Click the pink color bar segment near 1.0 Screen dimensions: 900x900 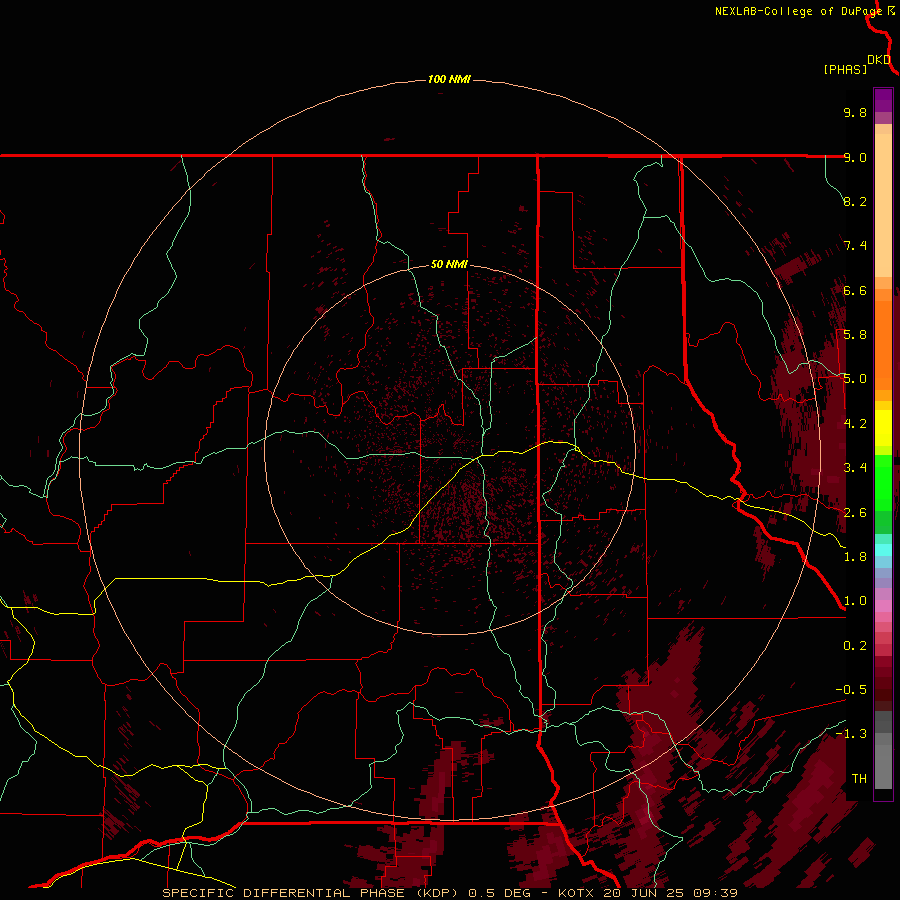pyautogui.click(x=883, y=606)
